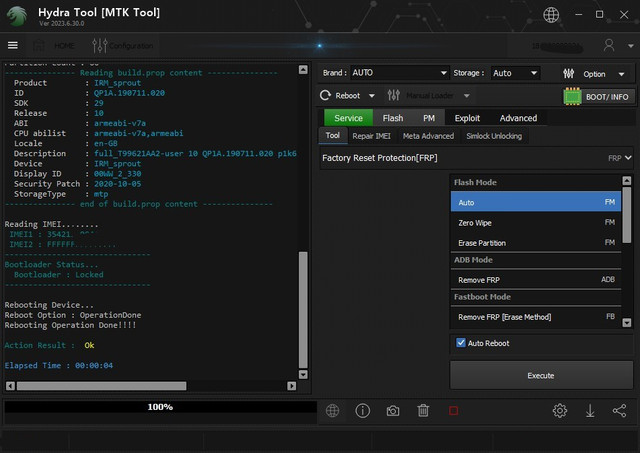This screenshot has height=453, width=640.
Task: Click the info icon in bottom toolbar
Action: pyautogui.click(x=363, y=410)
